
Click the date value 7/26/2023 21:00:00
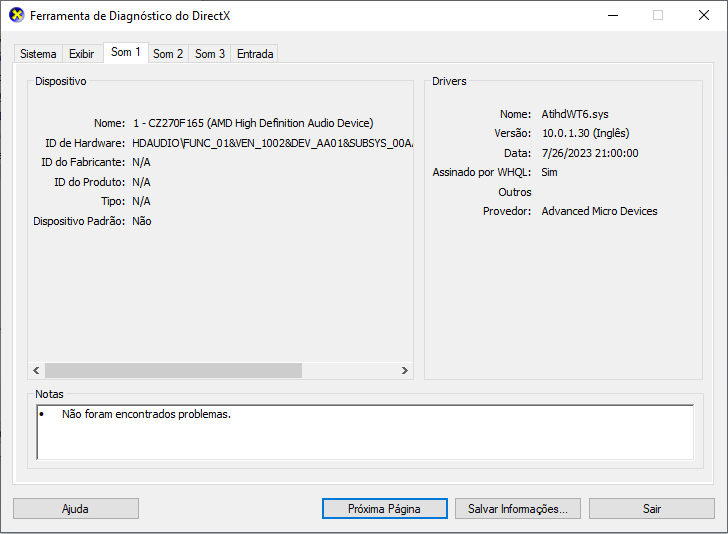590,153
